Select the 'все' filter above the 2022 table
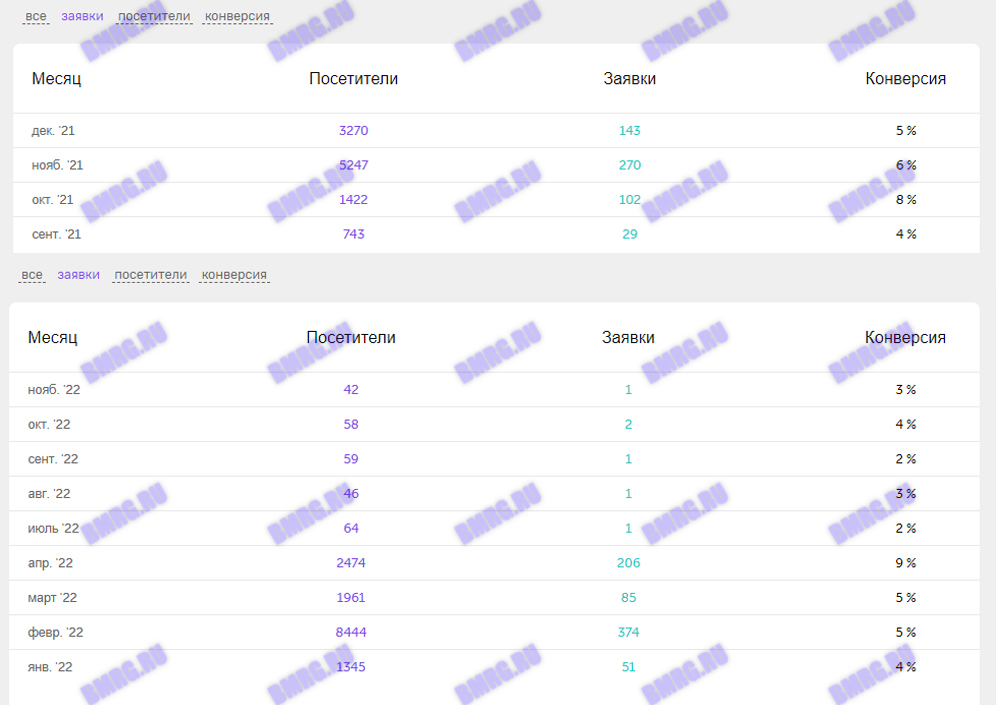The image size is (996, 705). 33,275
